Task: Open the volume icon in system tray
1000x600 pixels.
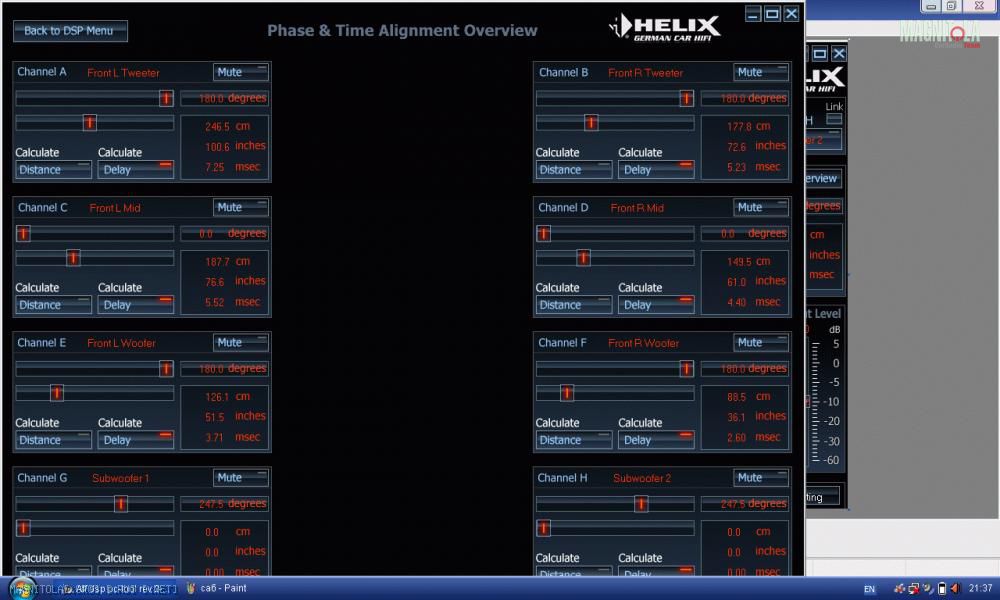Action: (x=955, y=589)
